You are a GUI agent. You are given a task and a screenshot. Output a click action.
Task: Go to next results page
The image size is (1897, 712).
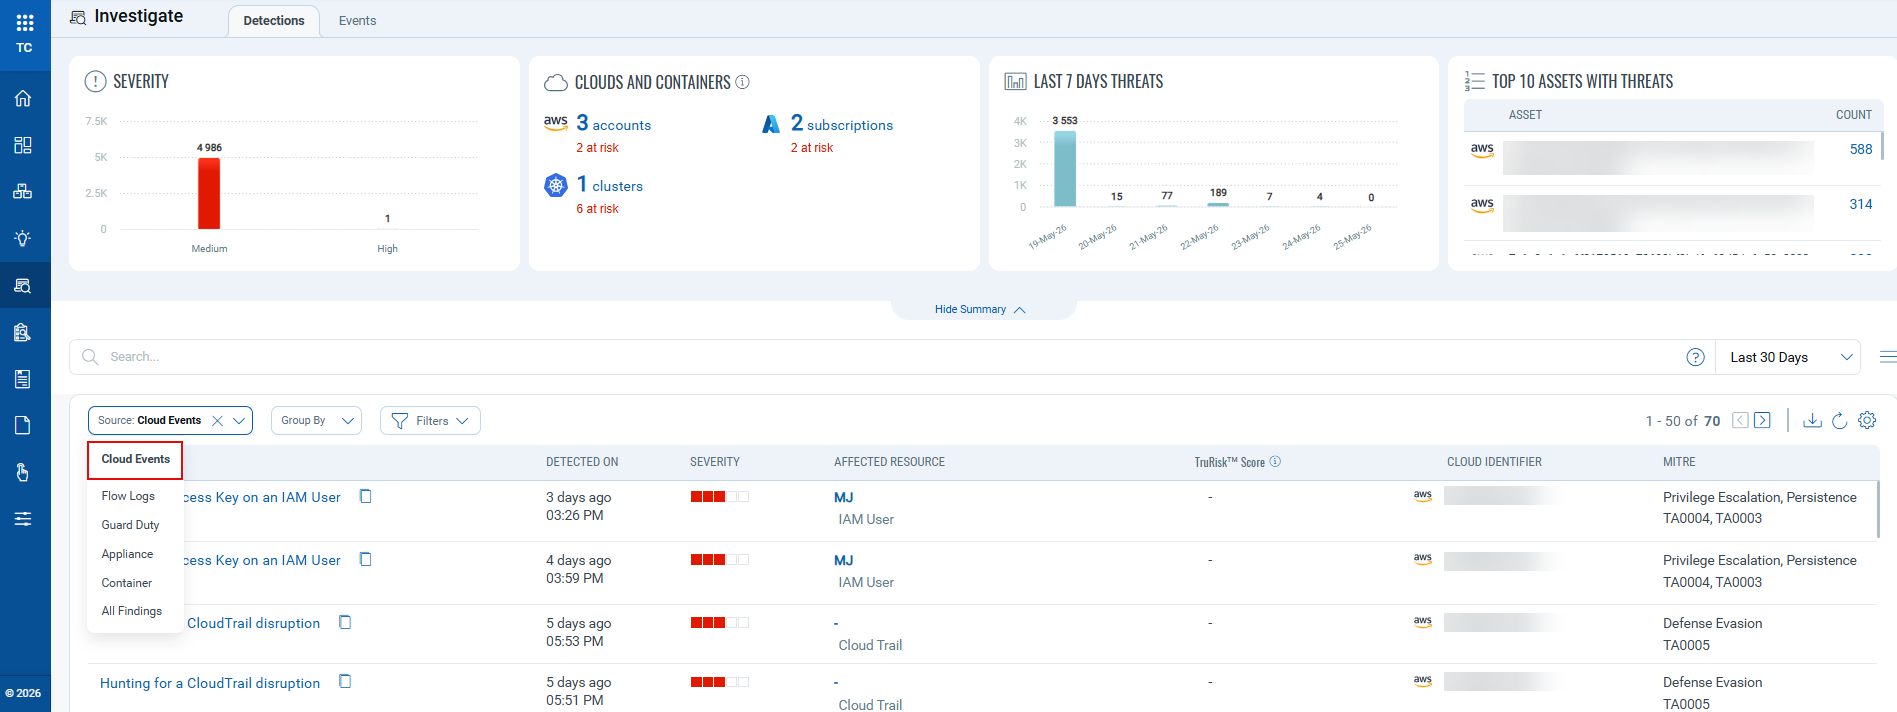tap(1762, 420)
